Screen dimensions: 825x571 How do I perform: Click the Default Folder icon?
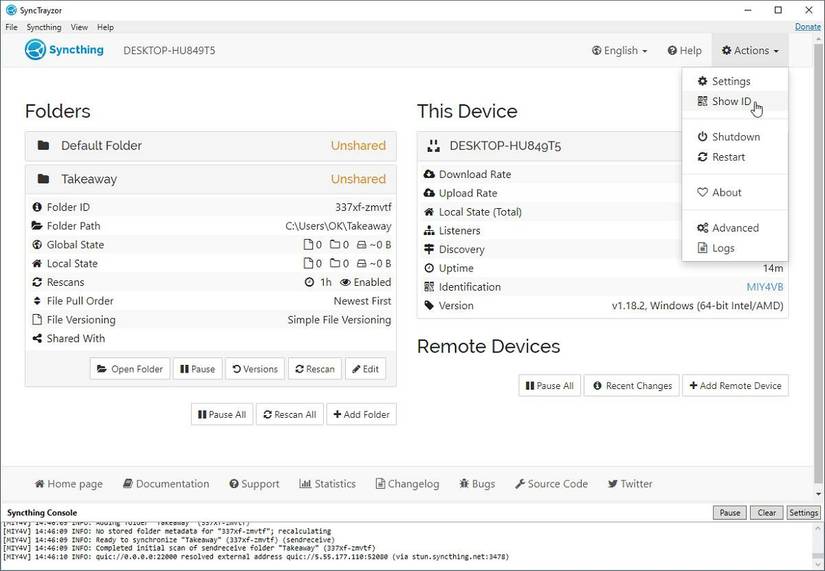[44, 145]
